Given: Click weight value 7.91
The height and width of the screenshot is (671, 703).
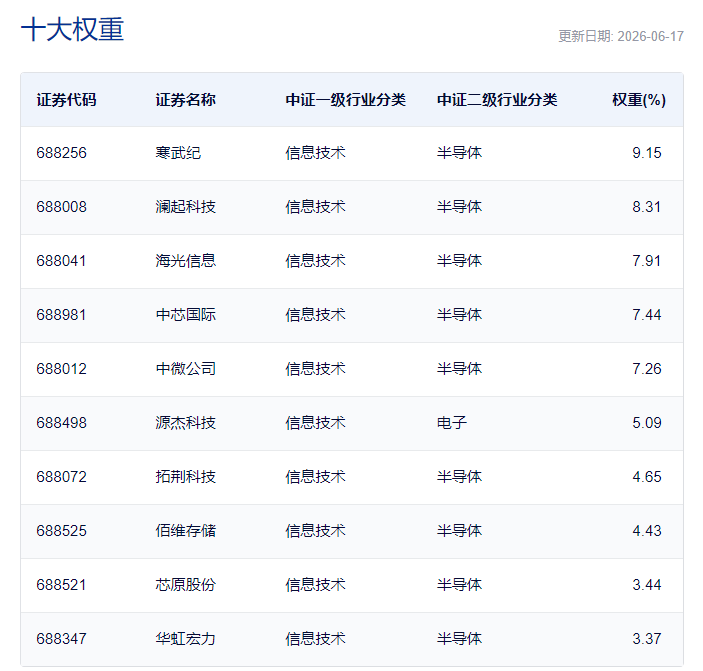Looking at the screenshot, I should [647, 261].
